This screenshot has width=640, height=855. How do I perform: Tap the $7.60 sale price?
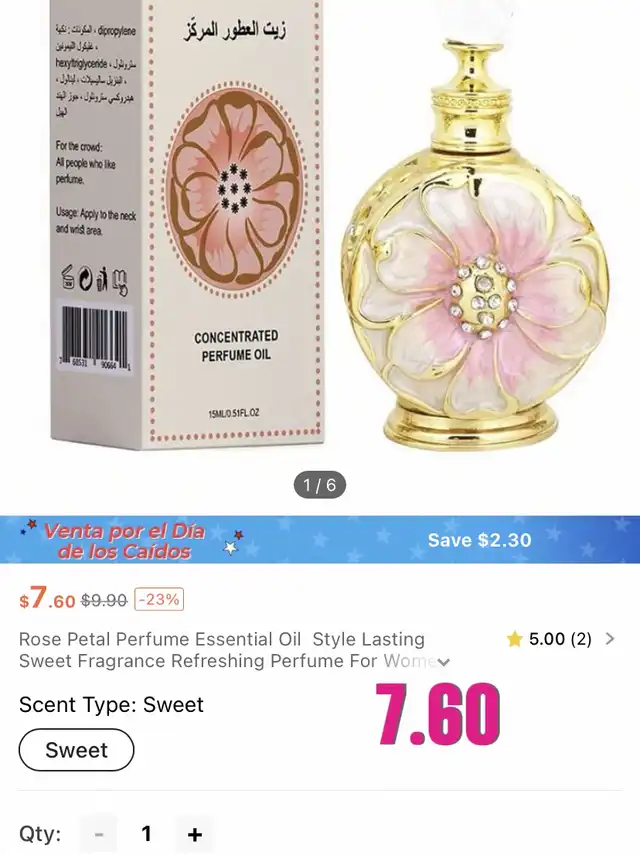[47, 598]
